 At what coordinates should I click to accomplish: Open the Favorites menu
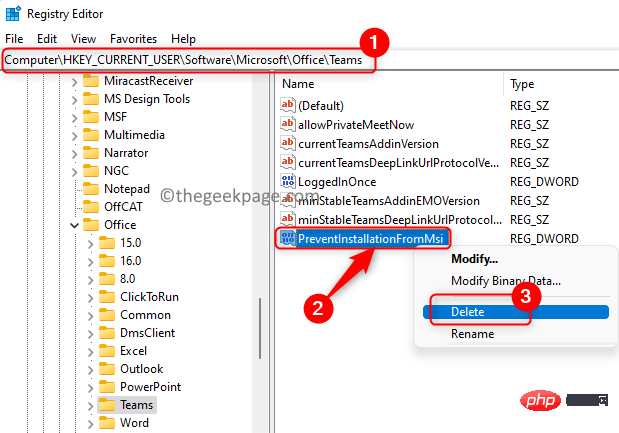point(133,39)
